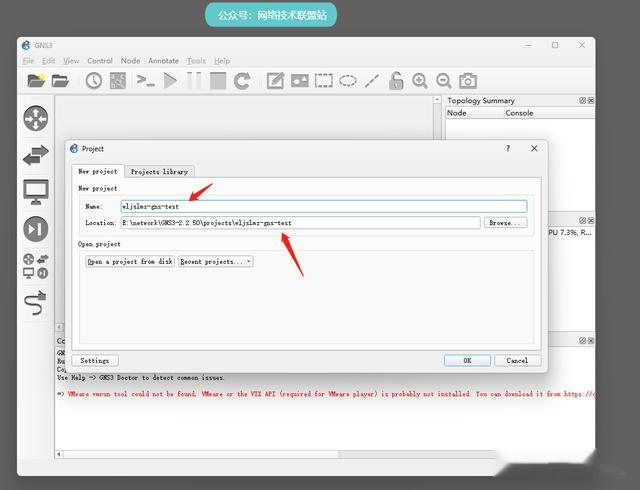The width and height of the screenshot is (640, 490).
Task: Open the Tools menu
Action: pyautogui.click(x=196, y=61)
